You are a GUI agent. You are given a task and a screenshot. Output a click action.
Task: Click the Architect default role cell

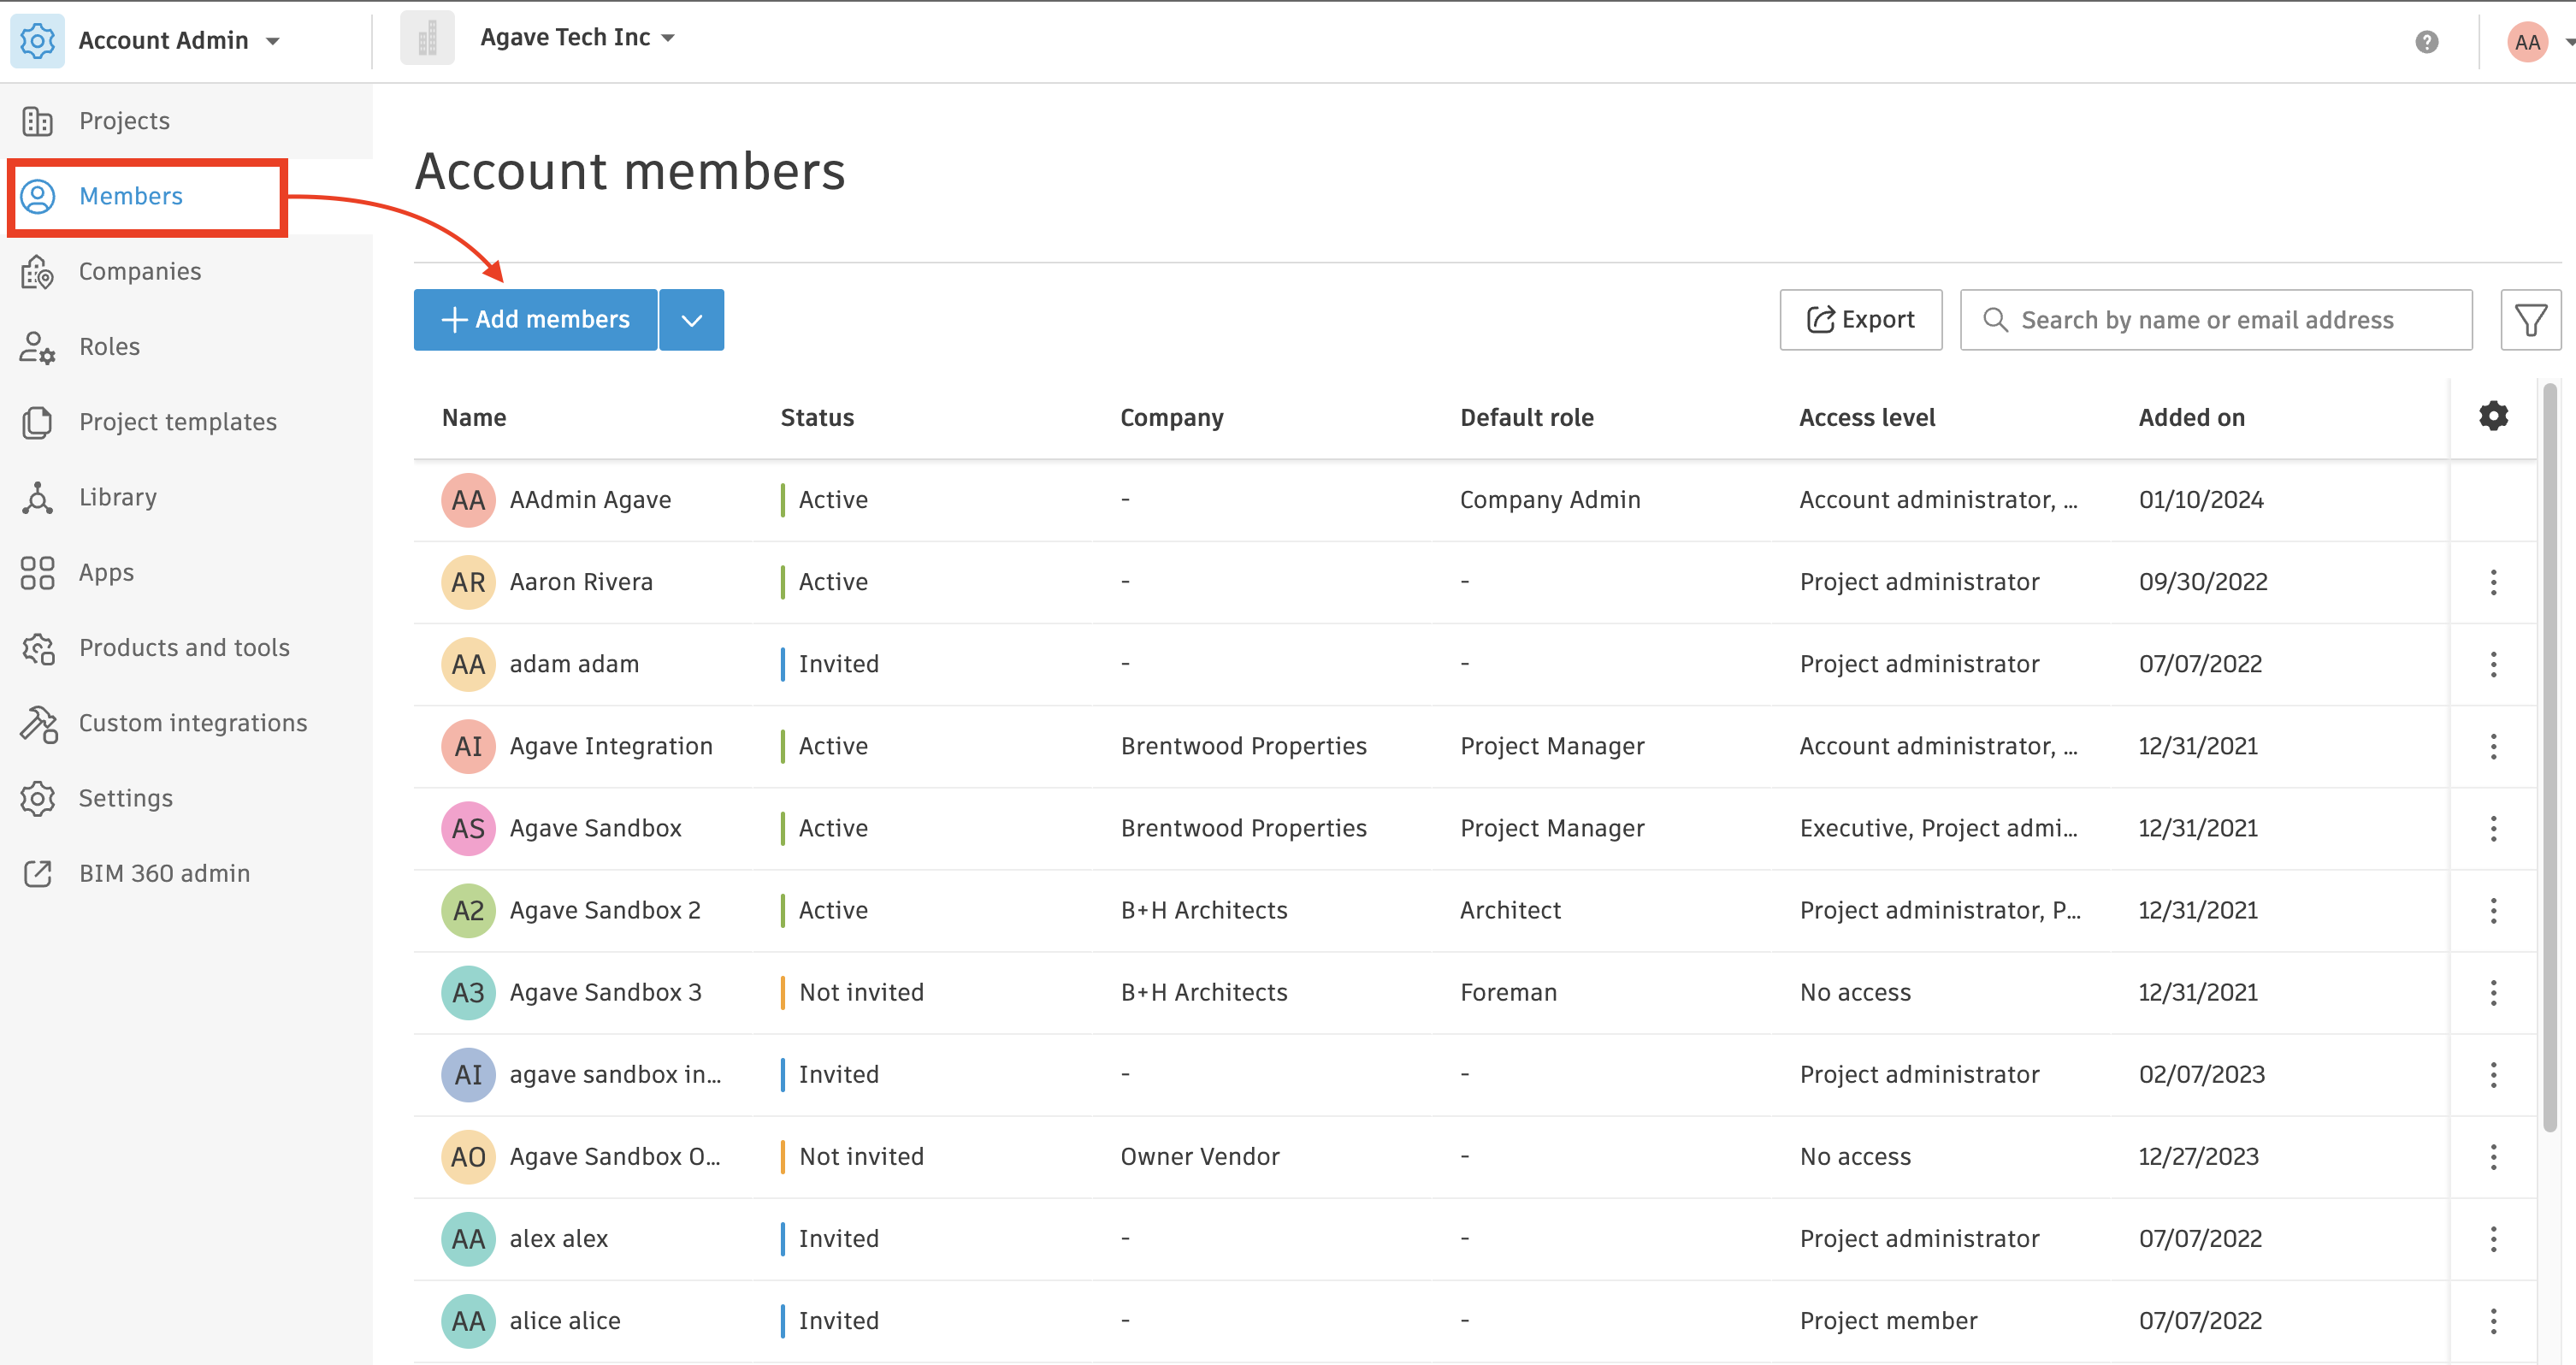(1510, 910)
